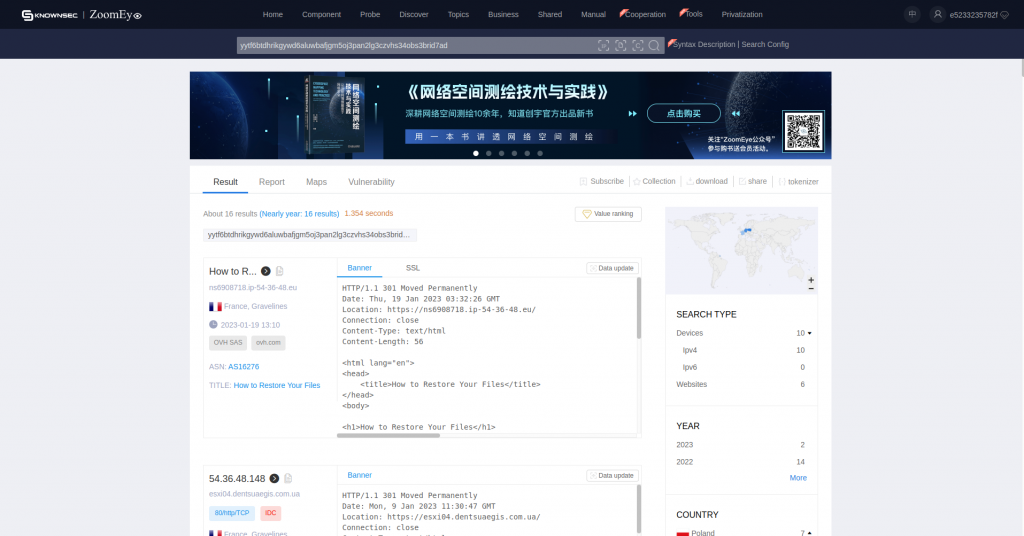Click the backward arrows on the banner
Viewport: 1024px width, 536px height.
coord(735,114)
